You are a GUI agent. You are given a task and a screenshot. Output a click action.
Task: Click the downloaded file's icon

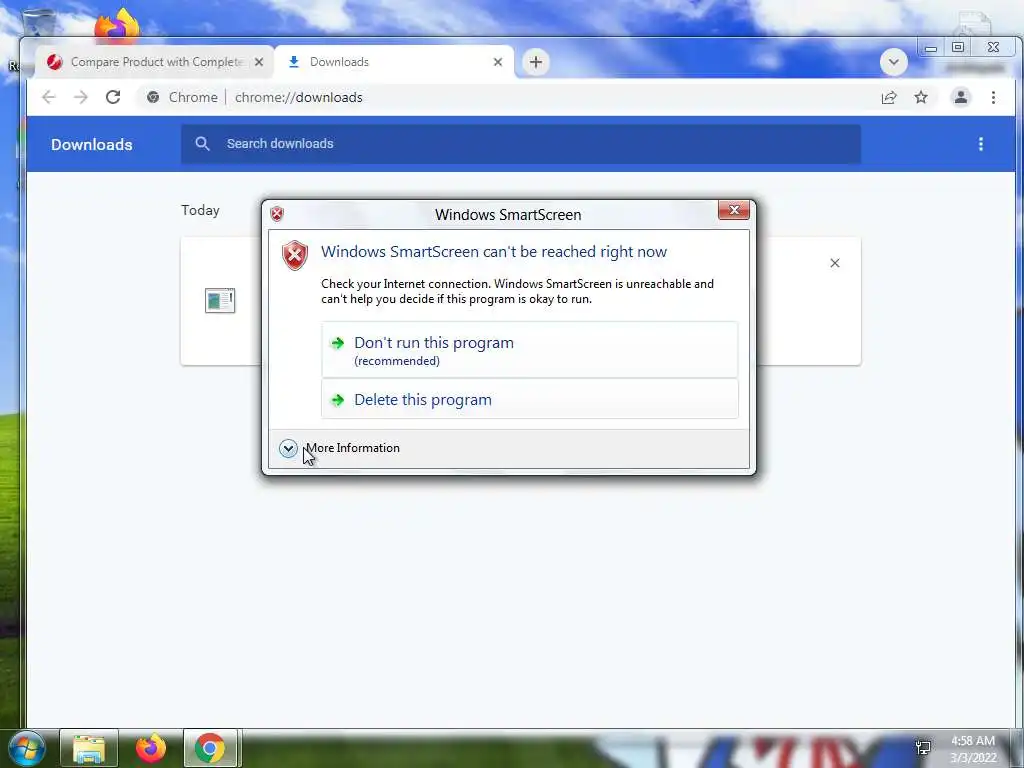click(x=220, y=300)
